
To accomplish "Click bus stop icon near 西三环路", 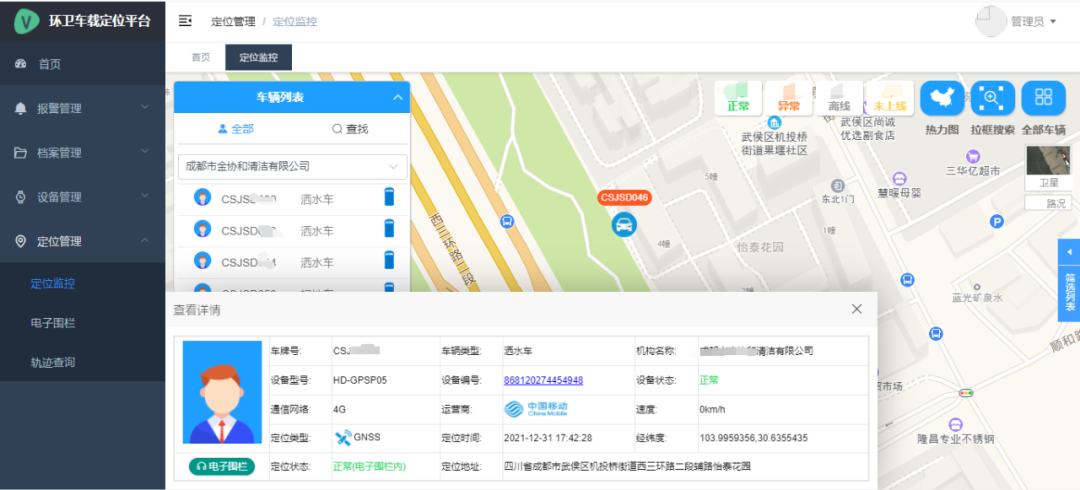I will (507, 222).
